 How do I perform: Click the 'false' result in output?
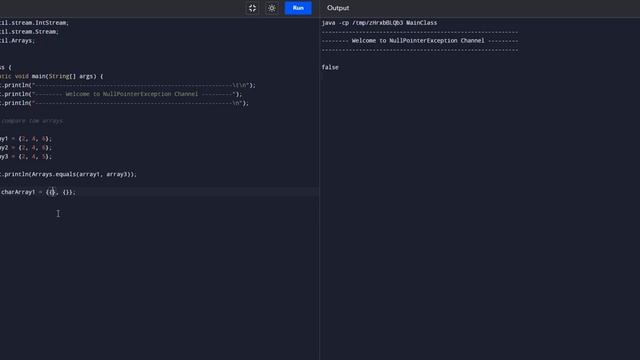[x=330, y=67]
